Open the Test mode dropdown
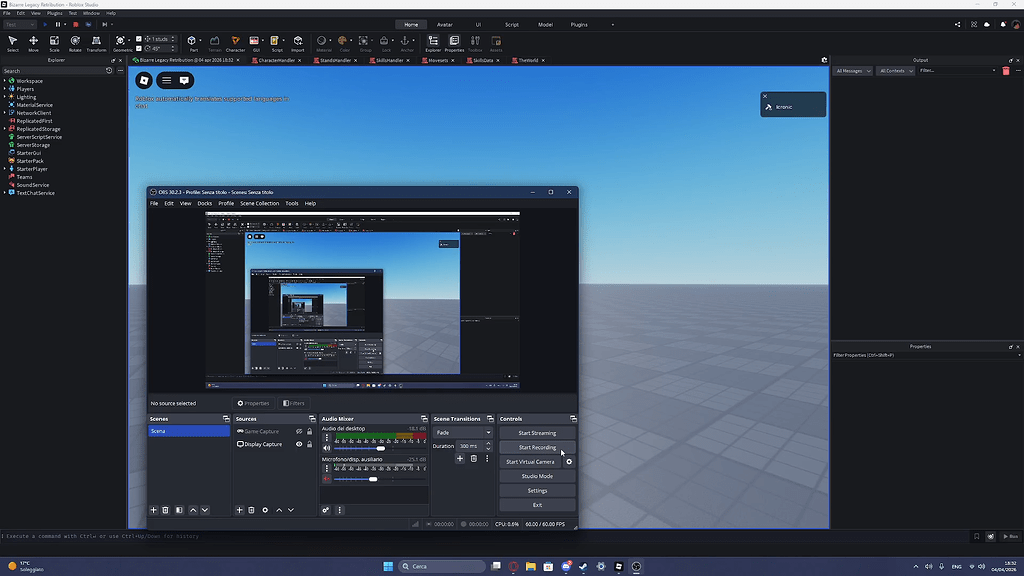Screen dimensions: 1024x576 click(20, 25)
